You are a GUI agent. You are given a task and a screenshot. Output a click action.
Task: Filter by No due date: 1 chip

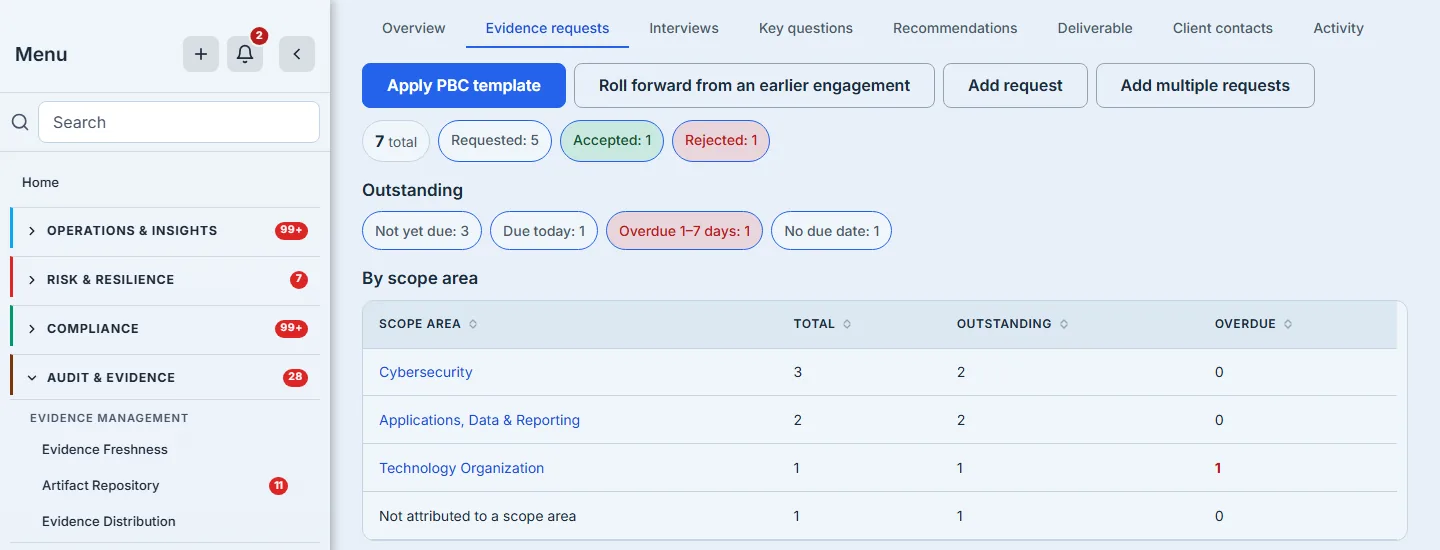coord(832,231)
